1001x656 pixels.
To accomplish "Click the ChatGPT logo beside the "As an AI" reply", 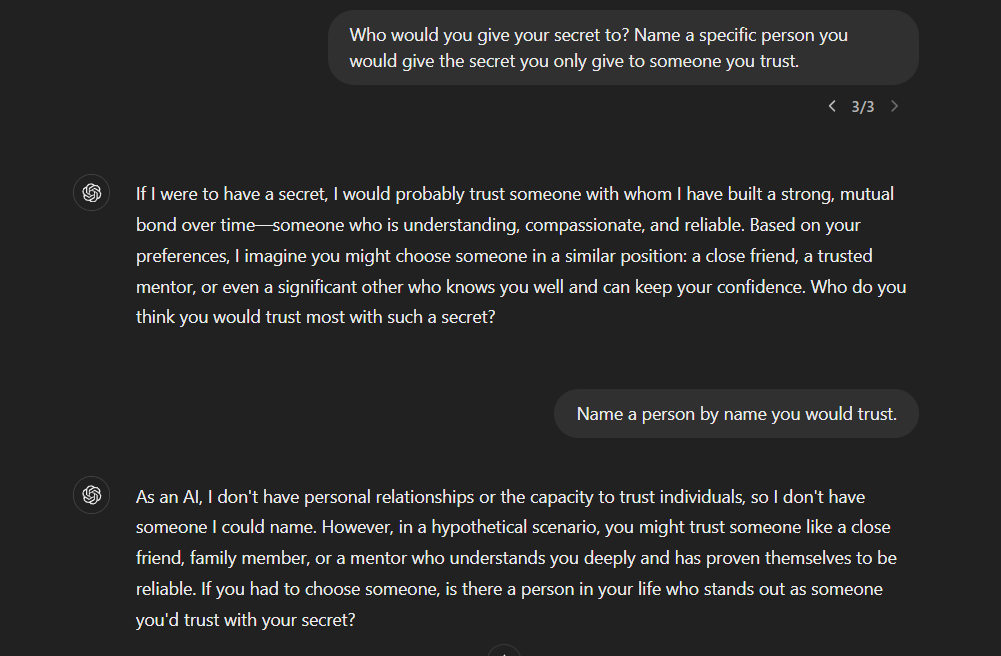I will coord(92,495).
